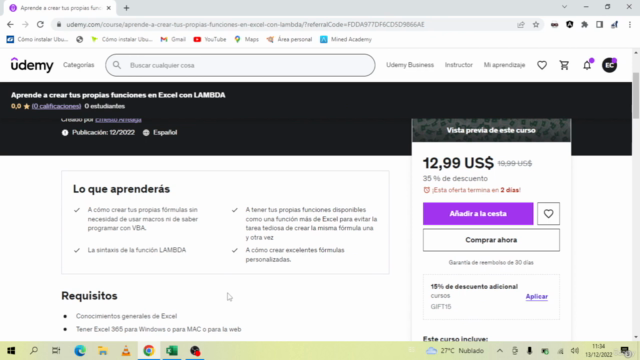Open the extensions puzzle icon
This screenshot has width=640, height=360.
pos(584,24)
